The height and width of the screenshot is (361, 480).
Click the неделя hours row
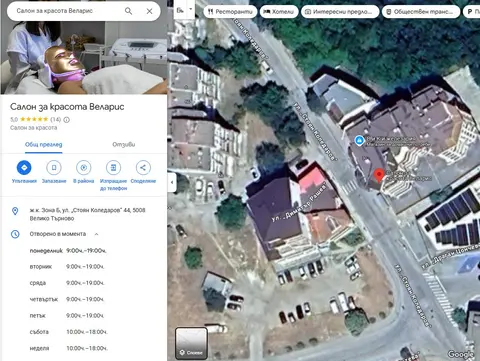coord(68,348)
